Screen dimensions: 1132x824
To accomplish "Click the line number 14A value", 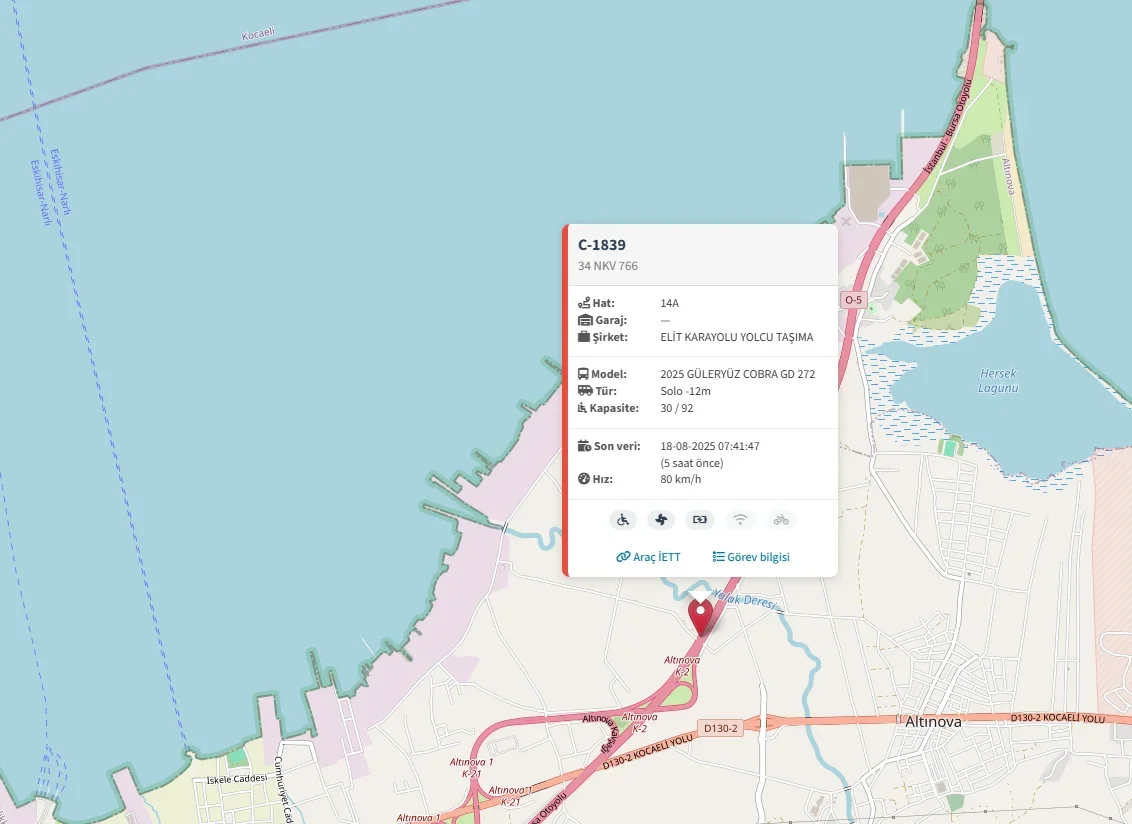I will coord(670,303).
